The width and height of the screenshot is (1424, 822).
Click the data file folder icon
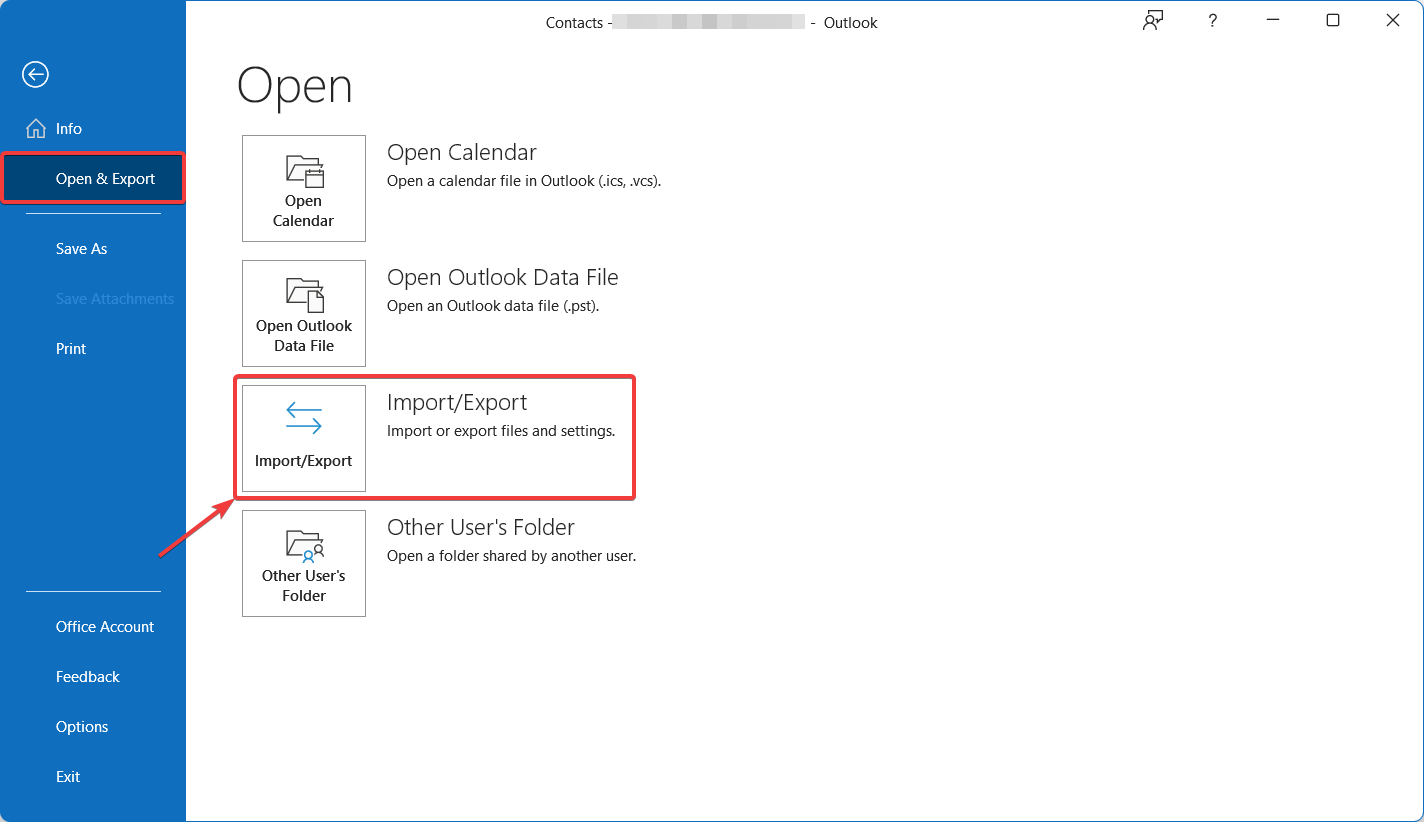pos(305,295)
